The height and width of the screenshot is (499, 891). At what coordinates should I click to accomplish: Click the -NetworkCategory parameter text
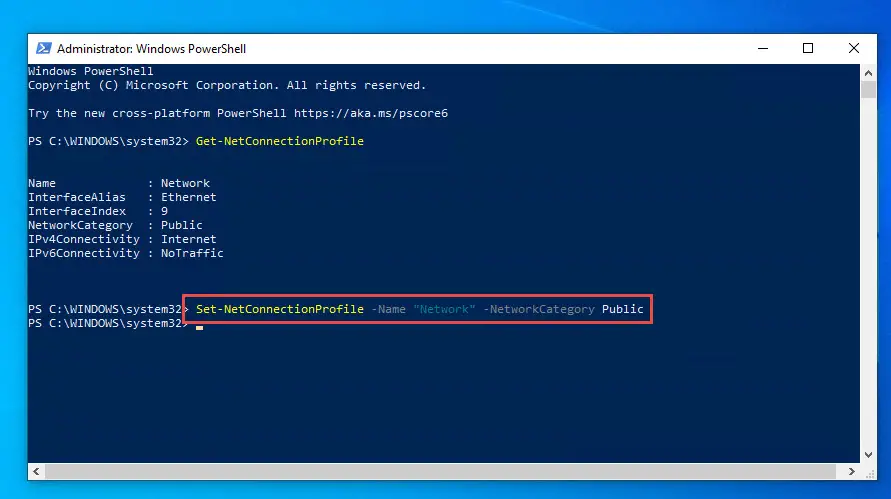[x=539, y=309]
